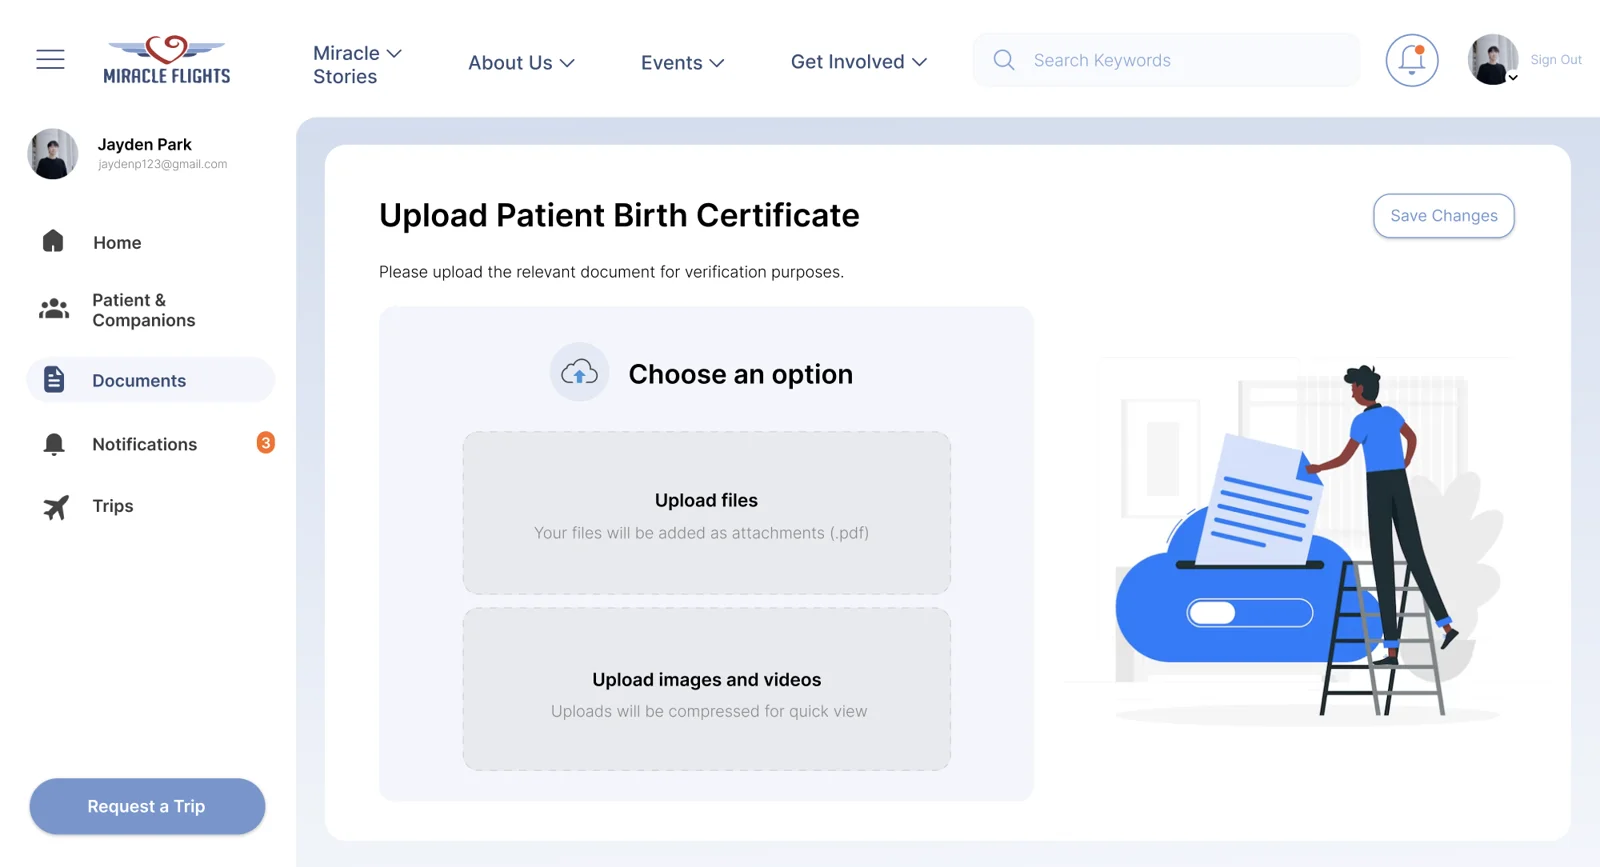Open the profile avatar dropdown in header
The height and width of the screenshot is (867, 1600).
(1493, 60)
